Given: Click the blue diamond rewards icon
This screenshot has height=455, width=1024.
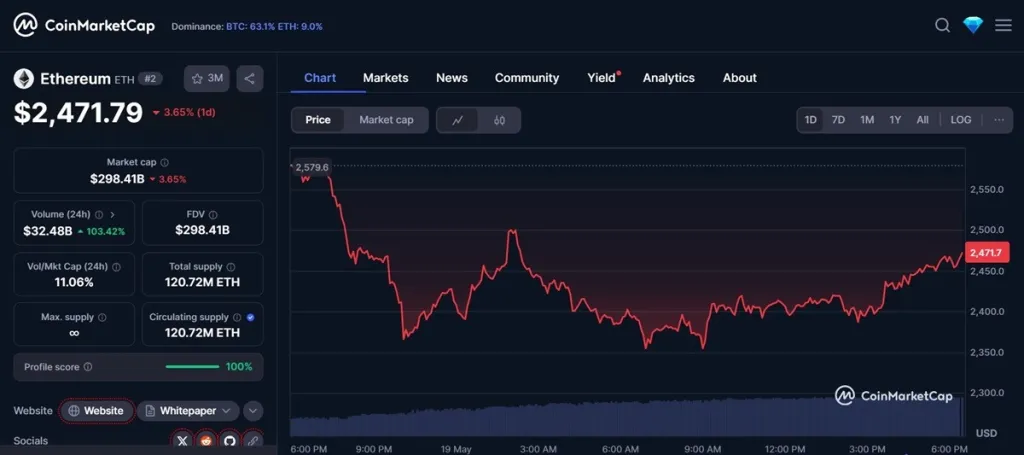Looking at the screenshot, I should click(x=973, y=25).
